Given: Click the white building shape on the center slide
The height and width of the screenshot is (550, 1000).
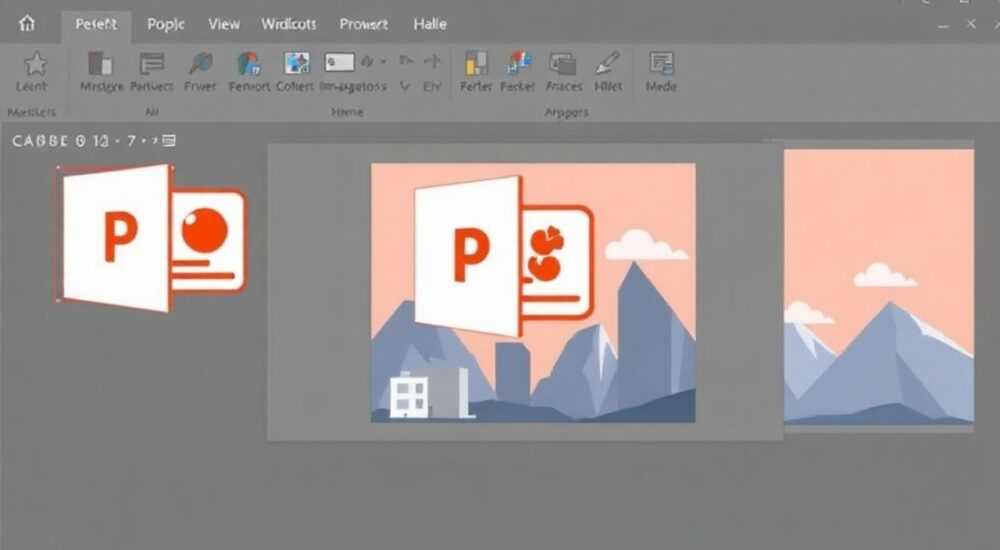Looking at the screenshot, I should [409, 396].
